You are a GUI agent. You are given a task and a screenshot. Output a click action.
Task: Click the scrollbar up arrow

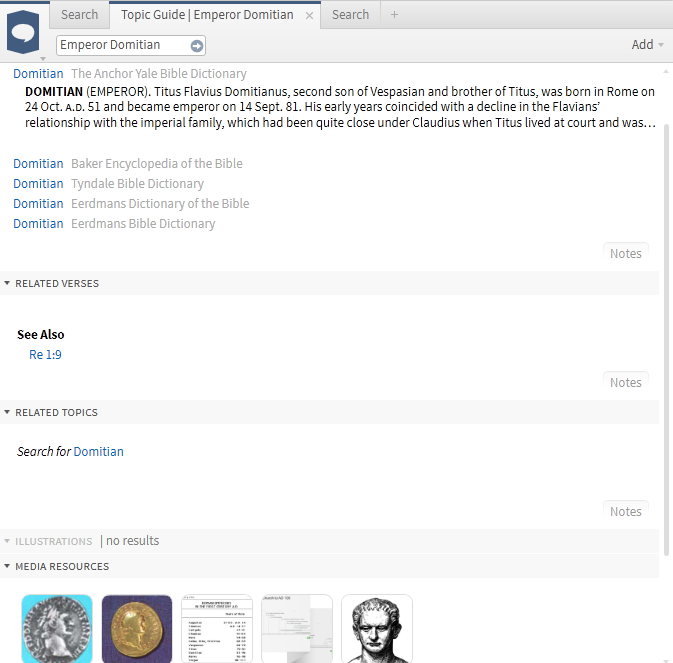point(666,72)
